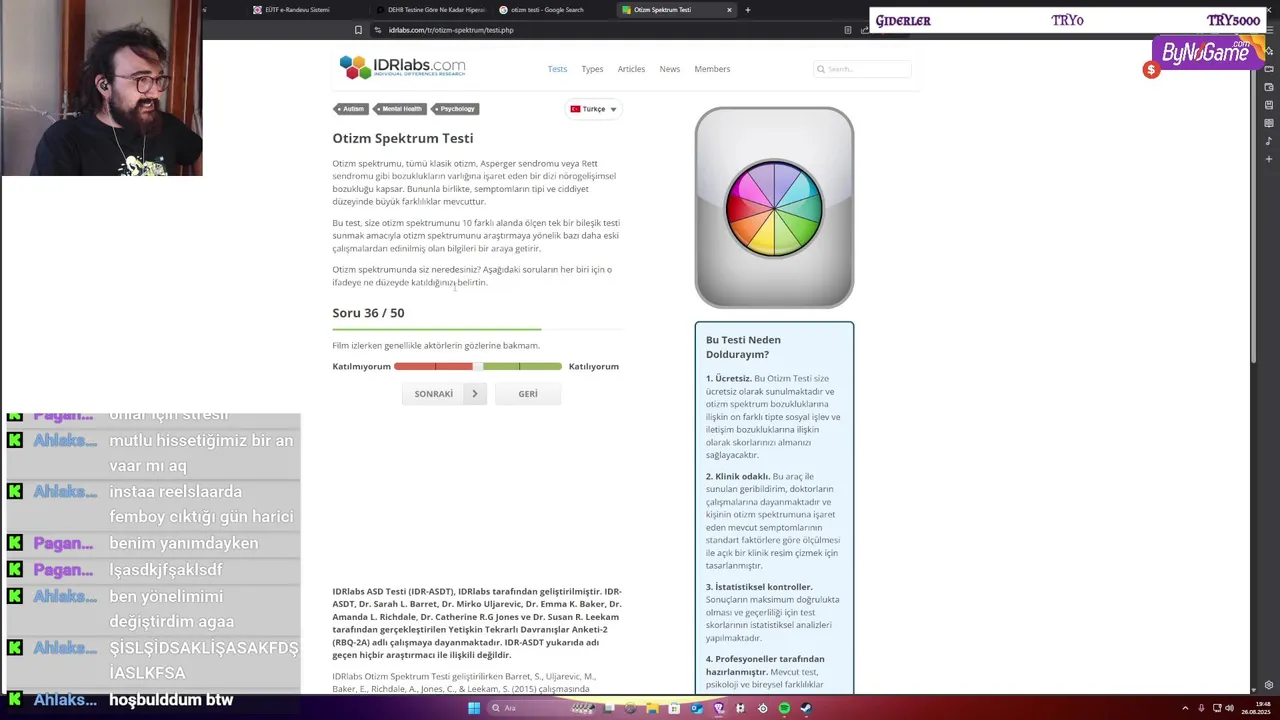
Task: Open the Types menu item
Action: pyautogui.click(x=592, y=69)
